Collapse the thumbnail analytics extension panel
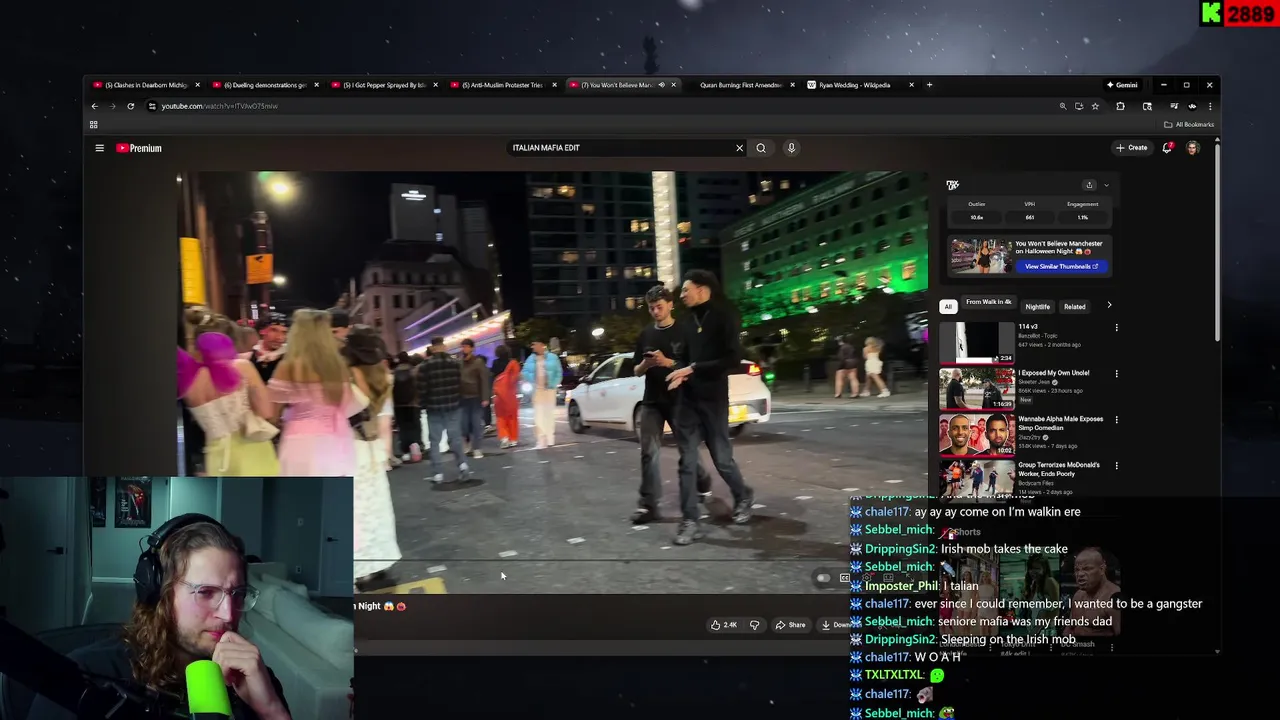The image size is (1280, 720). tap(1106, 185)
